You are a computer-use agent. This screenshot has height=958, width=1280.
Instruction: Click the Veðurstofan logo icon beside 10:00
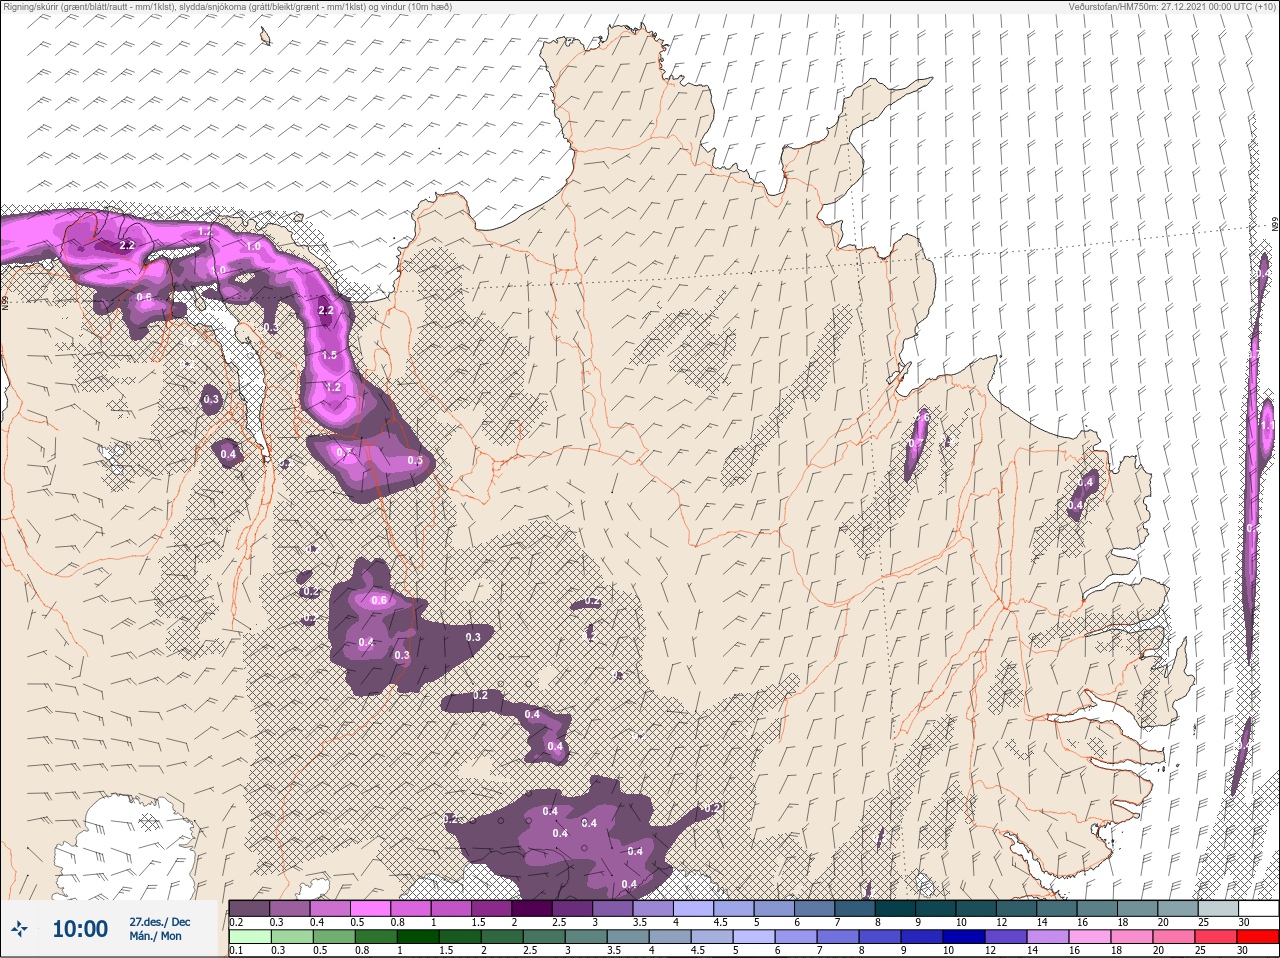(21, 930)
